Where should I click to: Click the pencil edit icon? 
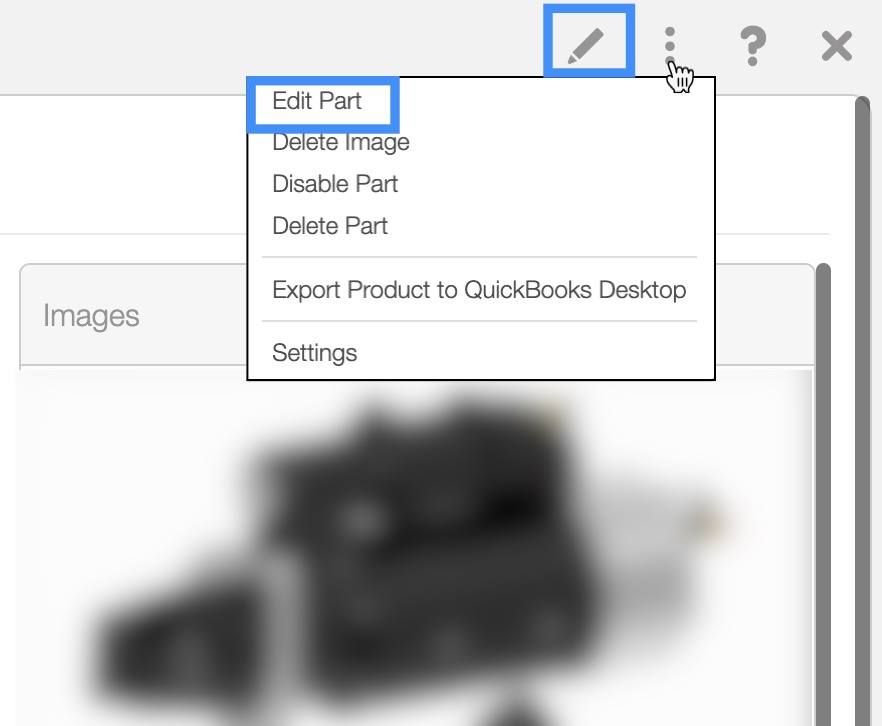[588, 46]
